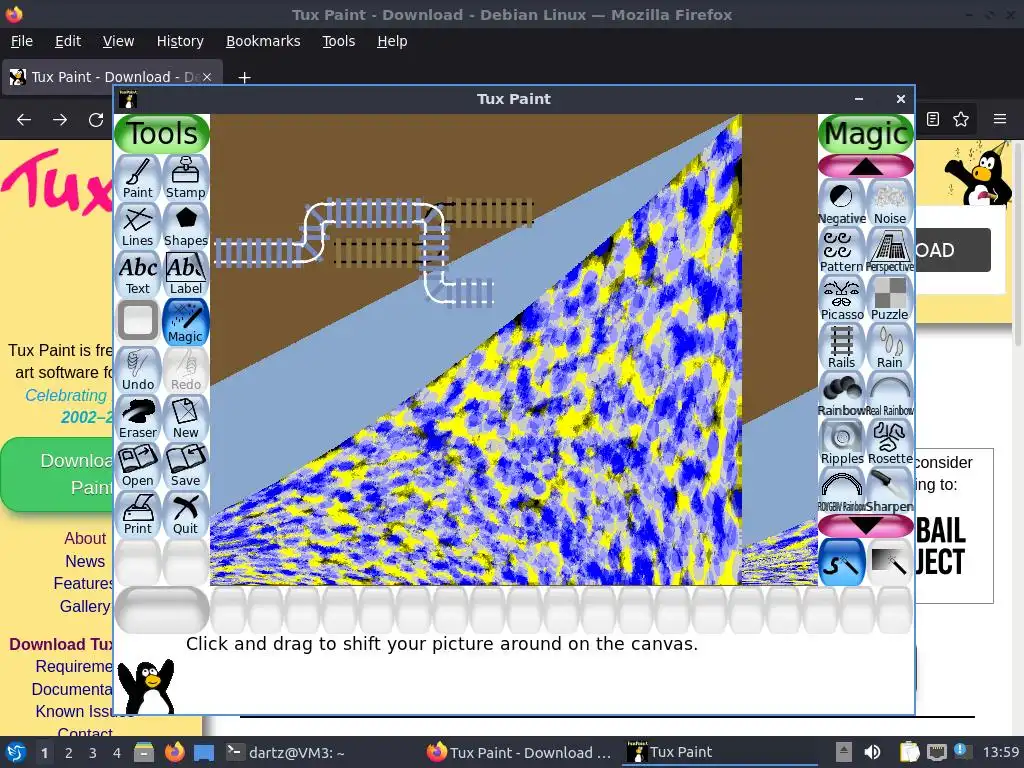Image resolution: width=1024 pixels, height=768 pixels.
Task: Pick the Rain magic effect
Action: (x=889, y=347)
